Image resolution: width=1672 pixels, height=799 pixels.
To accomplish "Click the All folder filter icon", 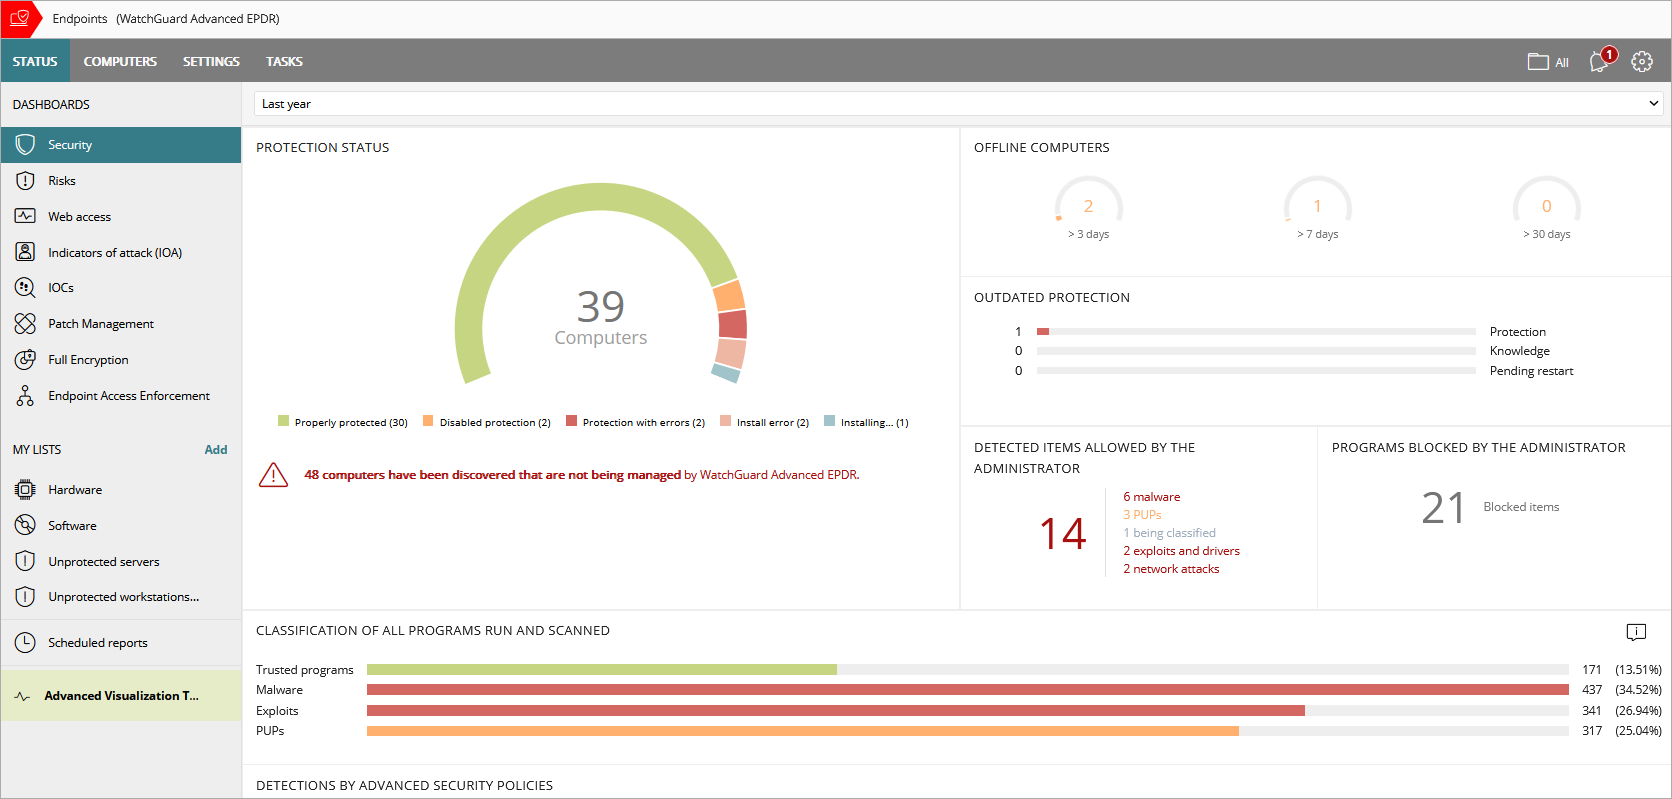I will click(x=1538, y=62).
